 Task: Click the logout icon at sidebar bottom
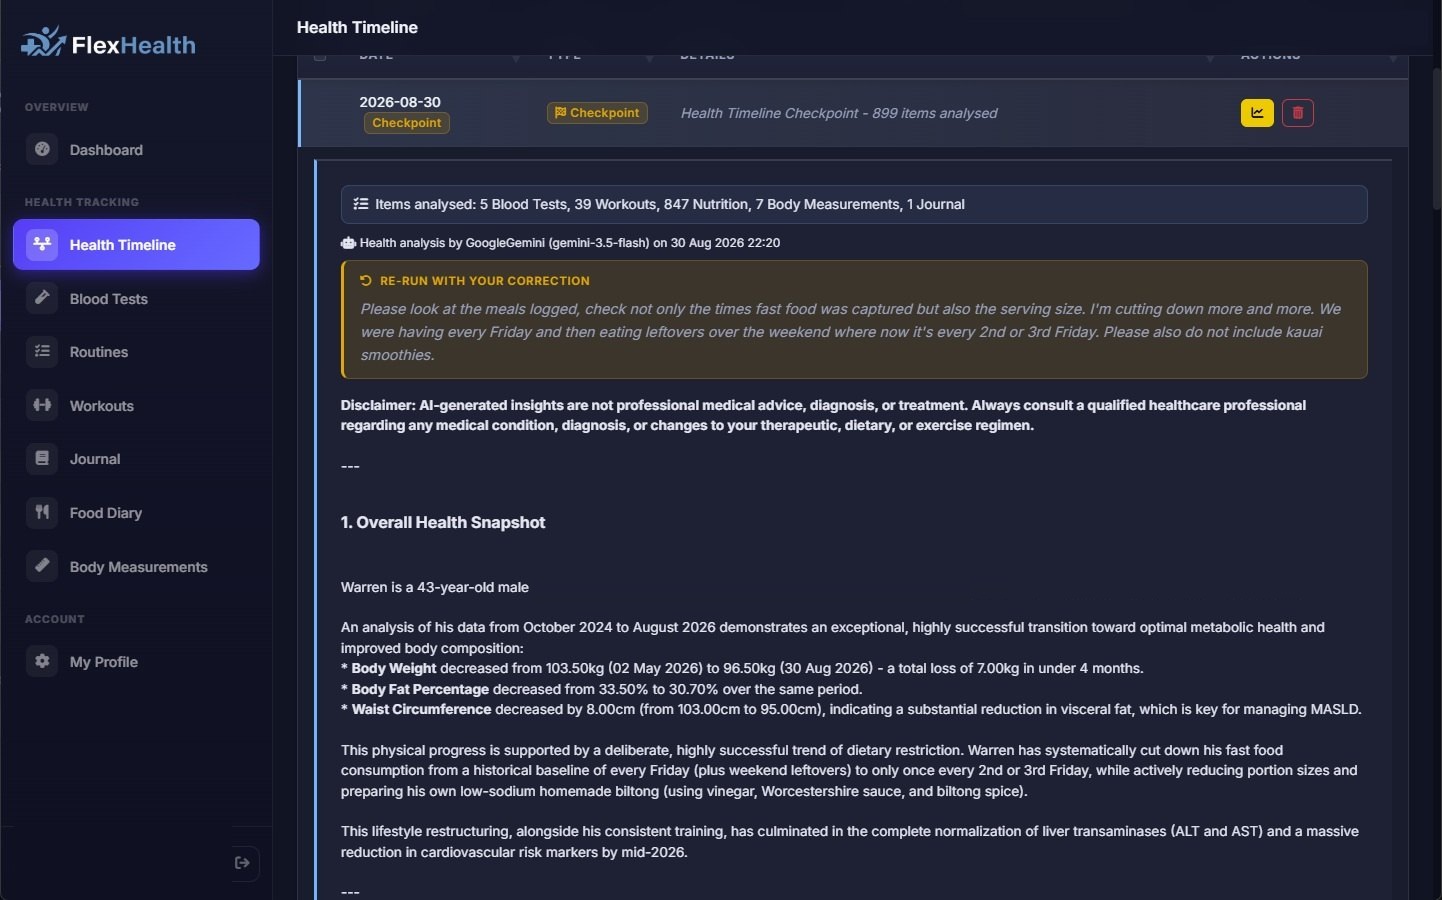click(x=242, y=863)
